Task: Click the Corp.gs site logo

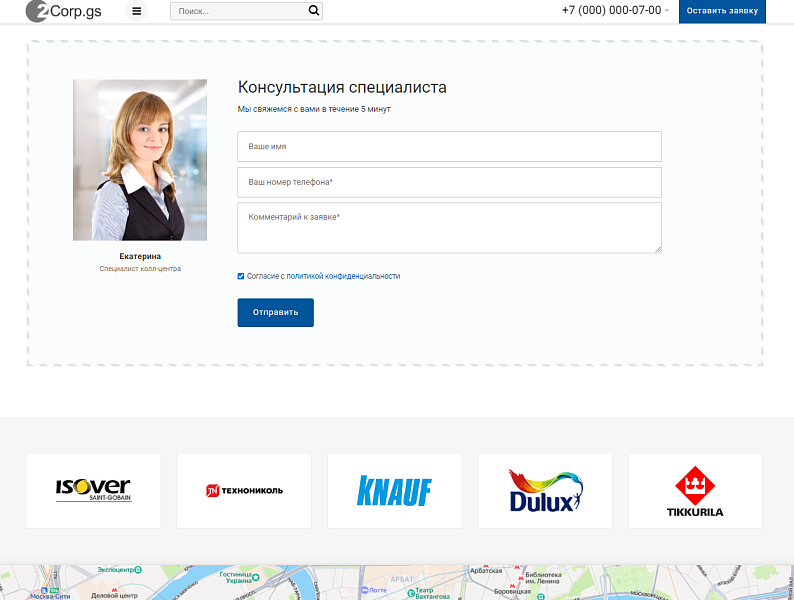Action: (63, 11)
